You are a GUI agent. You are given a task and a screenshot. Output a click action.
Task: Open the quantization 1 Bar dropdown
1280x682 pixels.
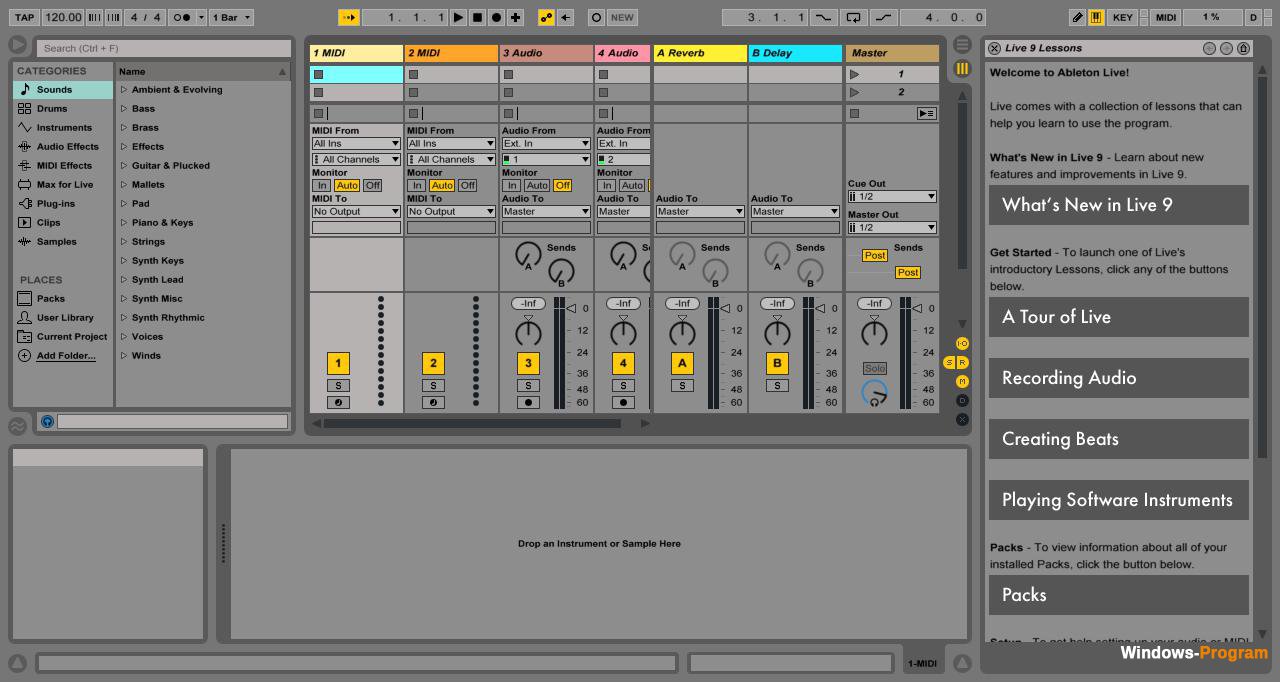coord(233,17)
